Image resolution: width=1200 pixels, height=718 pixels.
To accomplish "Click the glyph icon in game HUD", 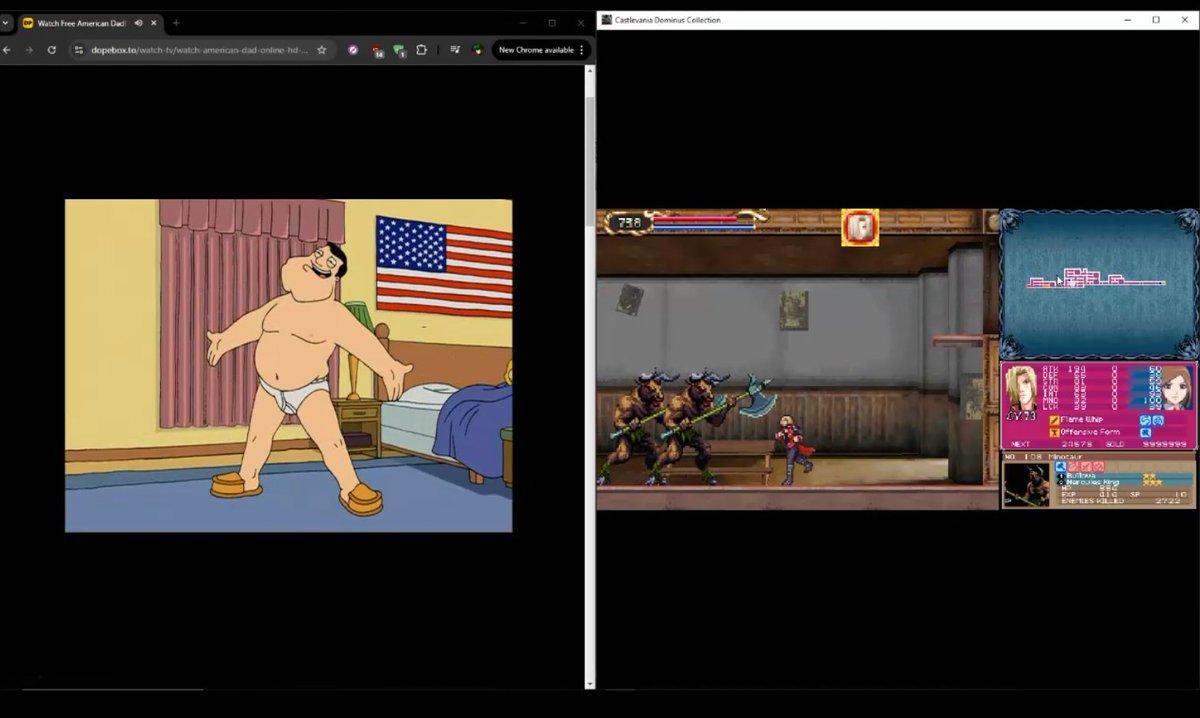I will point(859,228).
